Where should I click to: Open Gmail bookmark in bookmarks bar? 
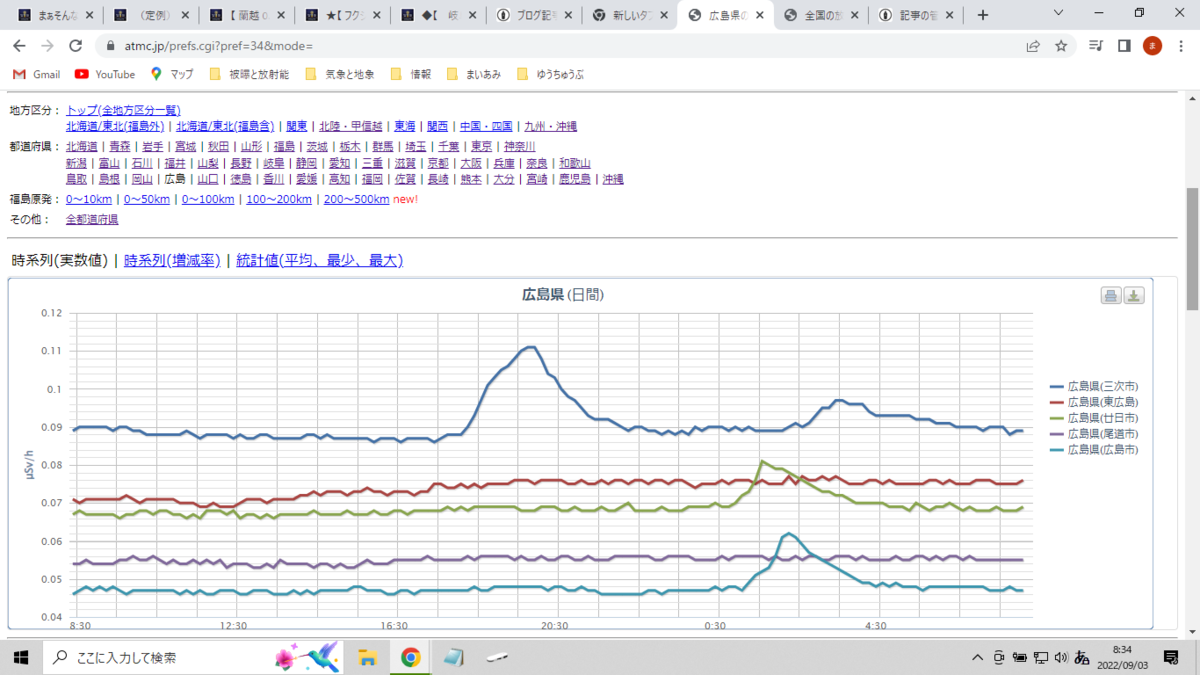36,74
